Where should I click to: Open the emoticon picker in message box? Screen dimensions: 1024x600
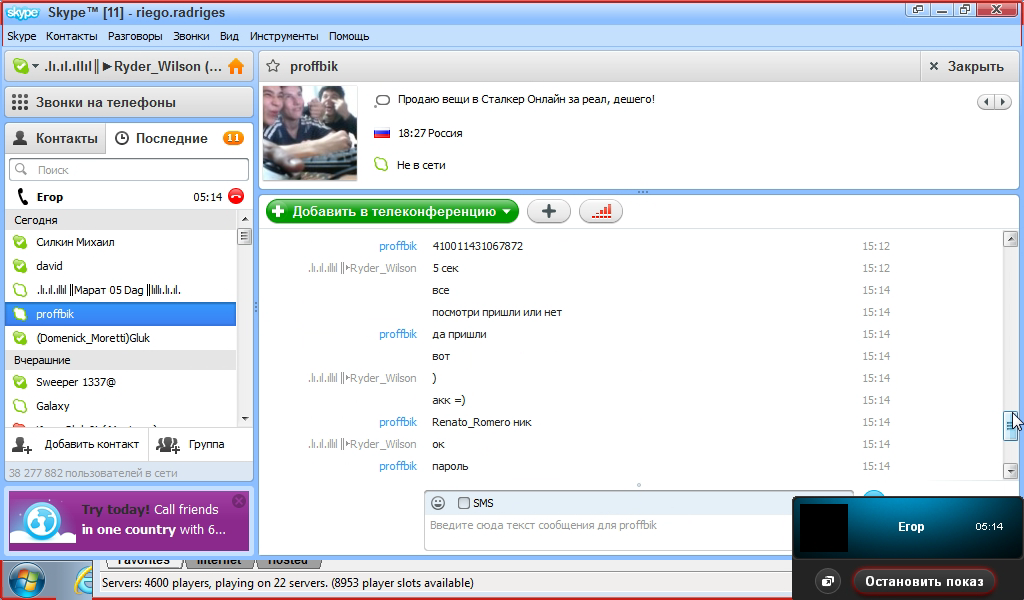coord(438,503)
